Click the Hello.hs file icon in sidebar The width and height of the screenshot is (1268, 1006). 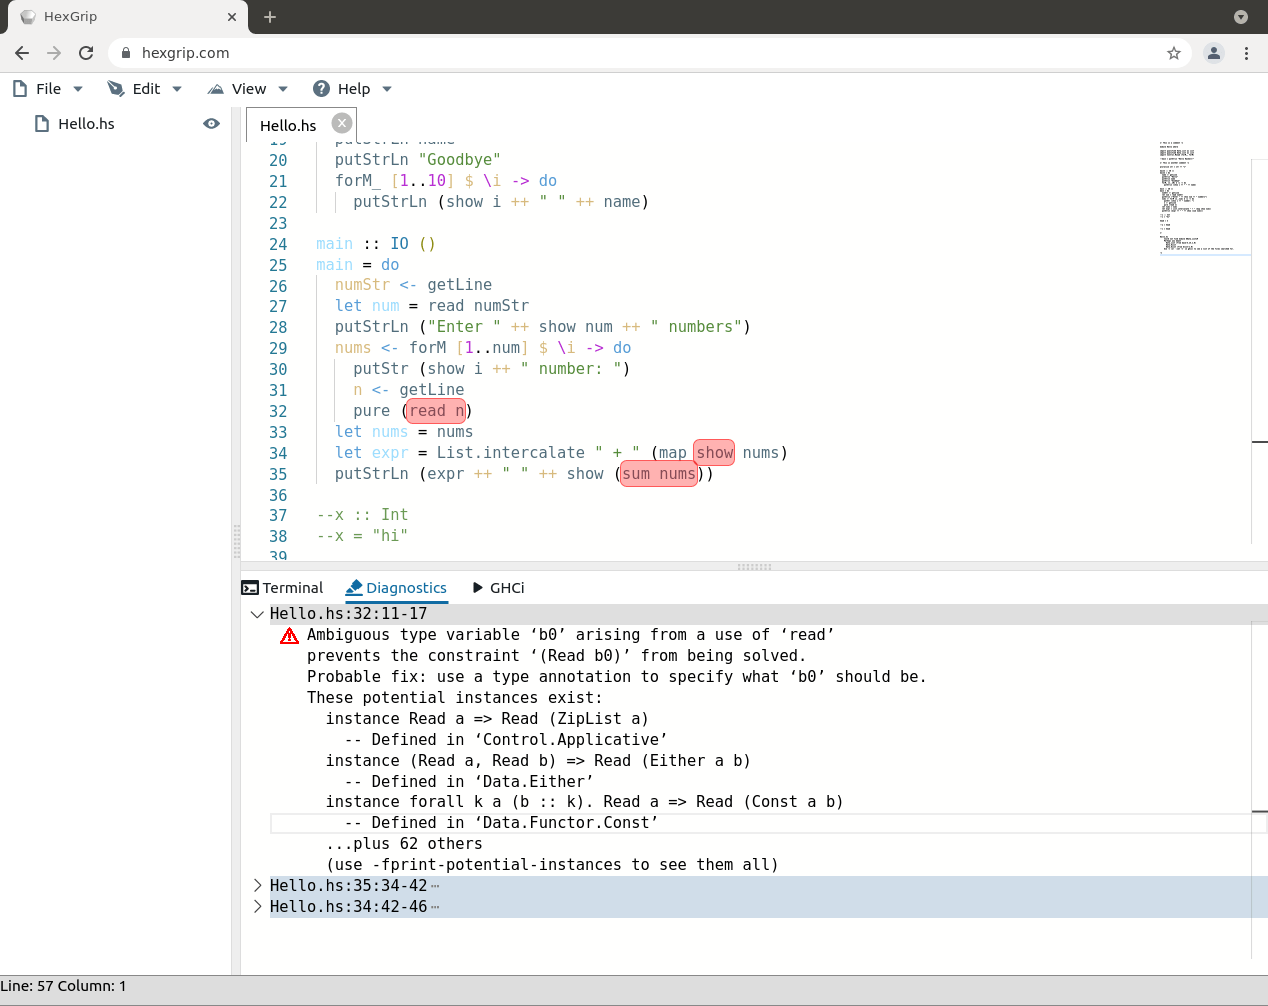40,123
